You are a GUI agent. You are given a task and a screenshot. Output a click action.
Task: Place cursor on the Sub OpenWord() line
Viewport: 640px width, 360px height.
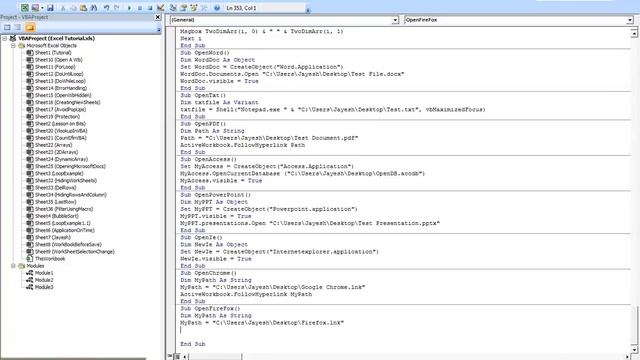[x=205, y=53]
